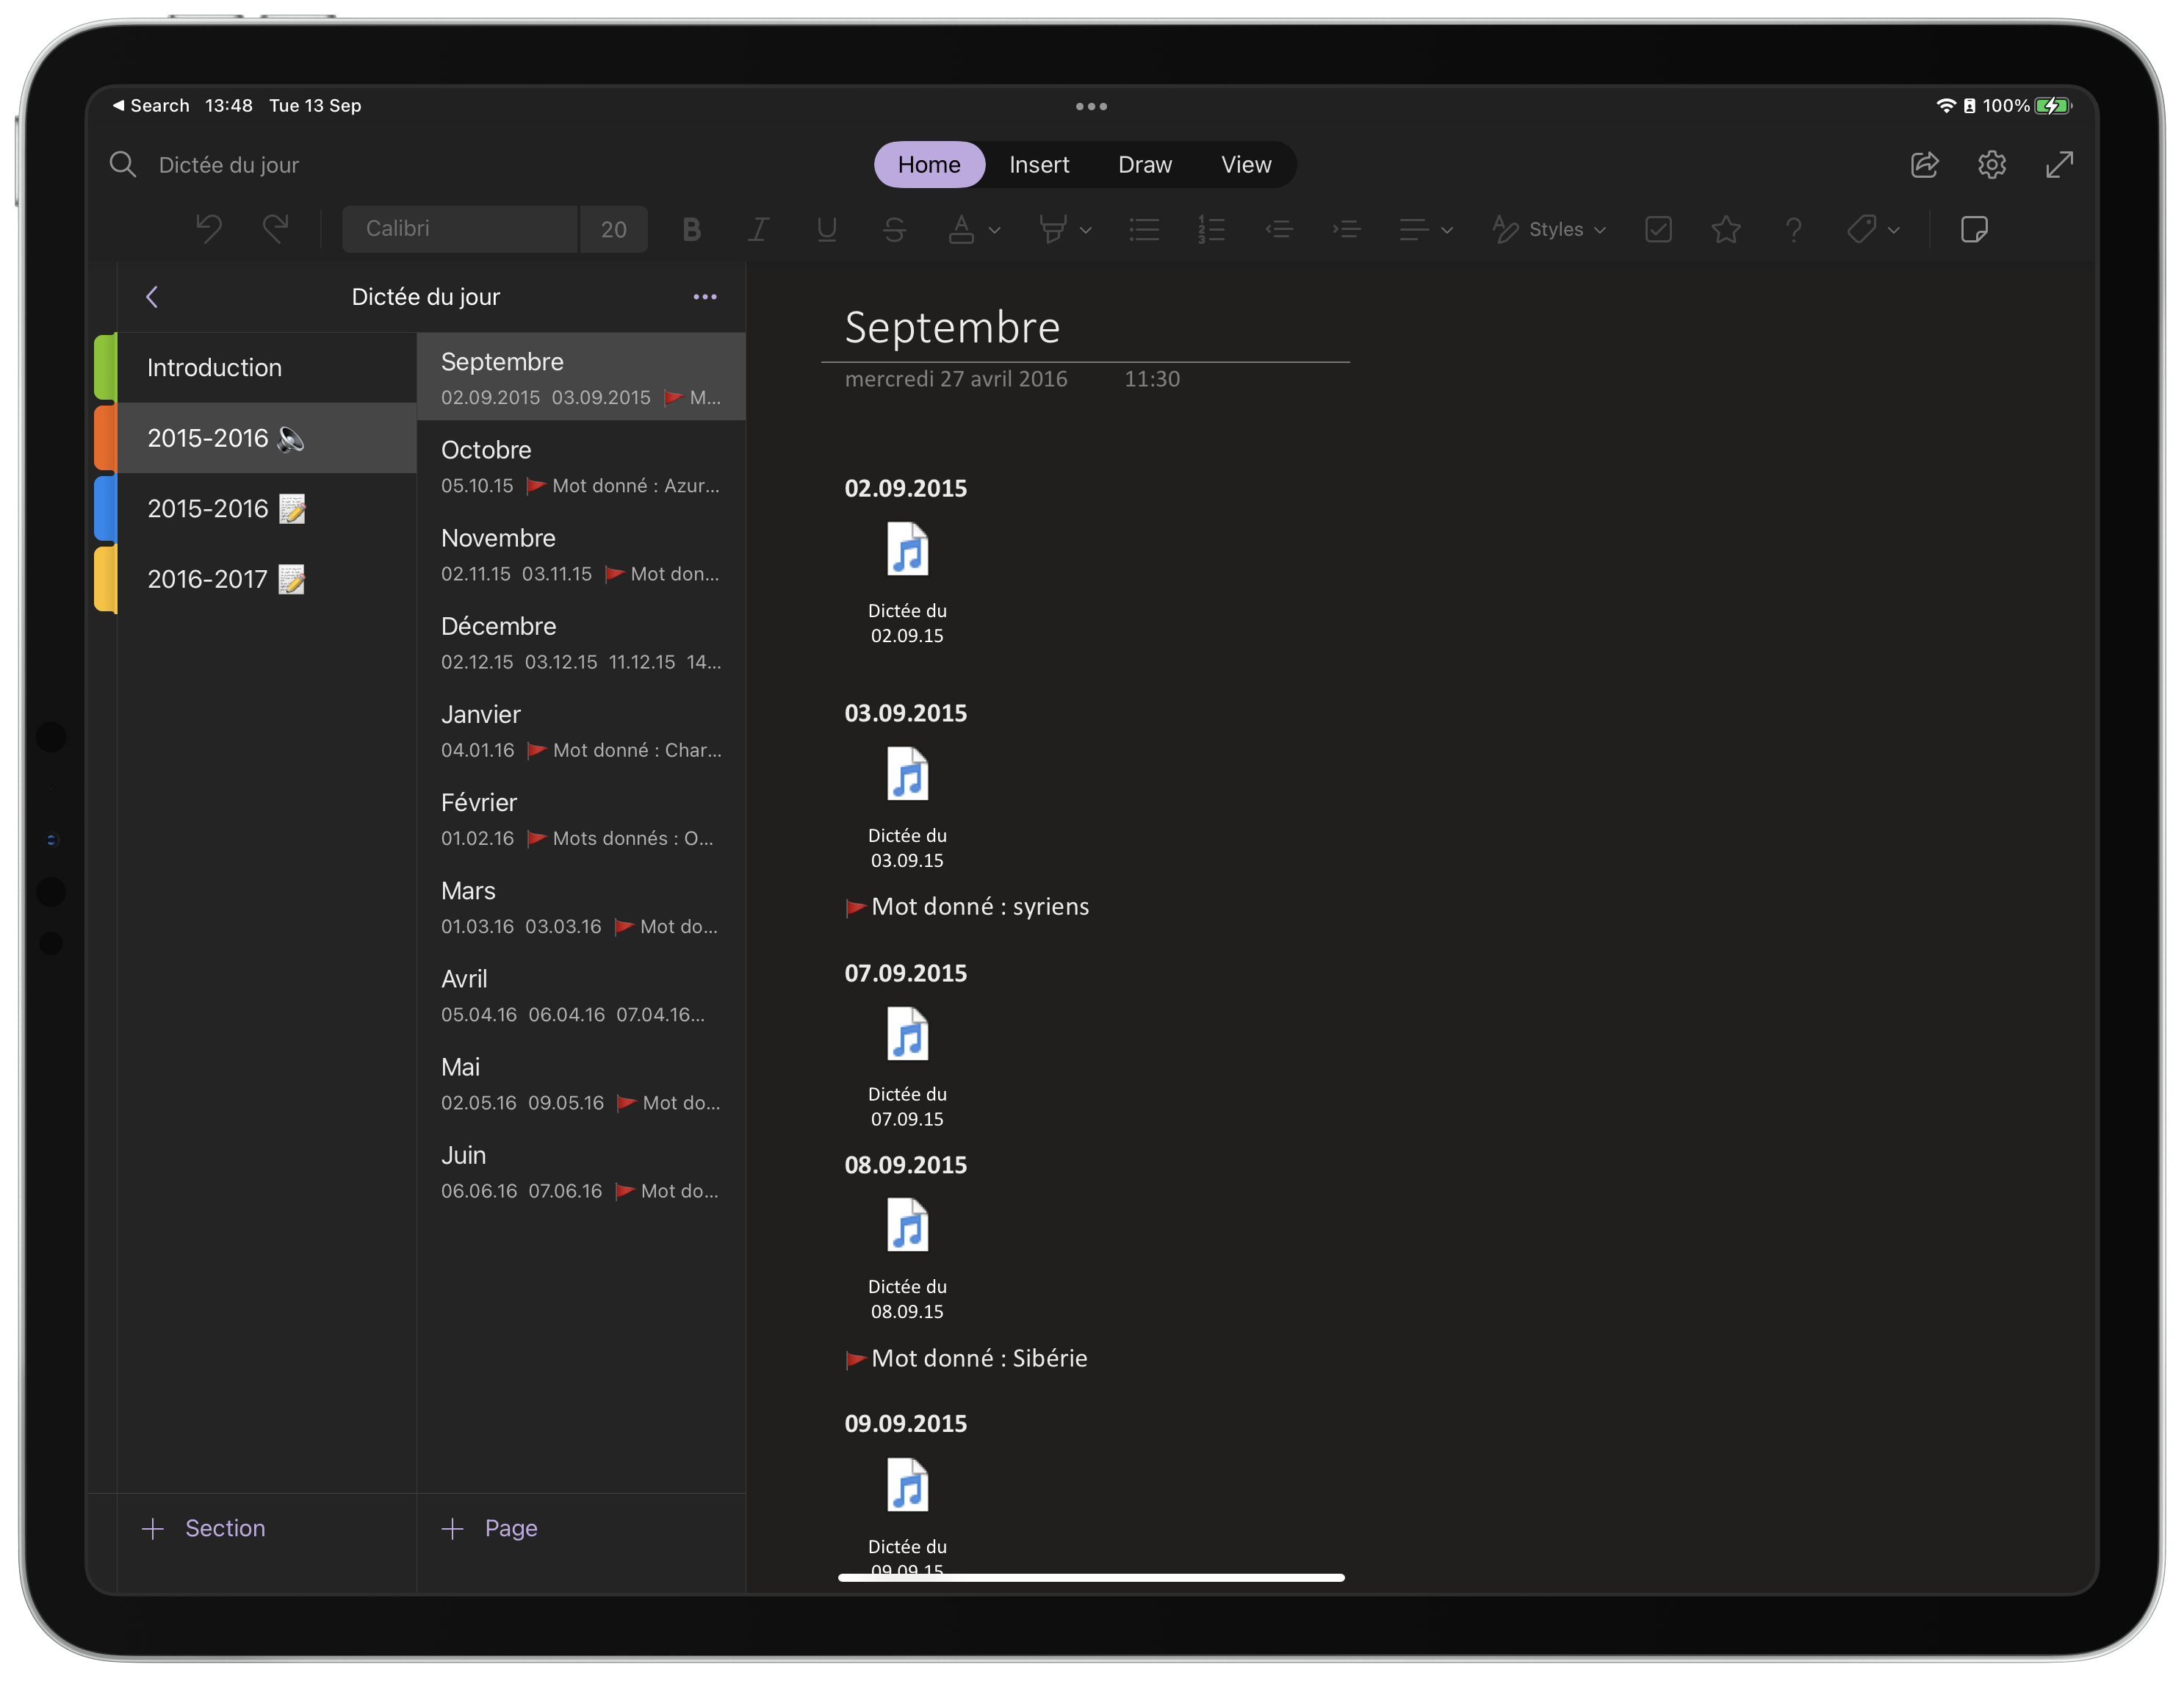
Task: Toggle underline formatting
Action: point(826,230)
